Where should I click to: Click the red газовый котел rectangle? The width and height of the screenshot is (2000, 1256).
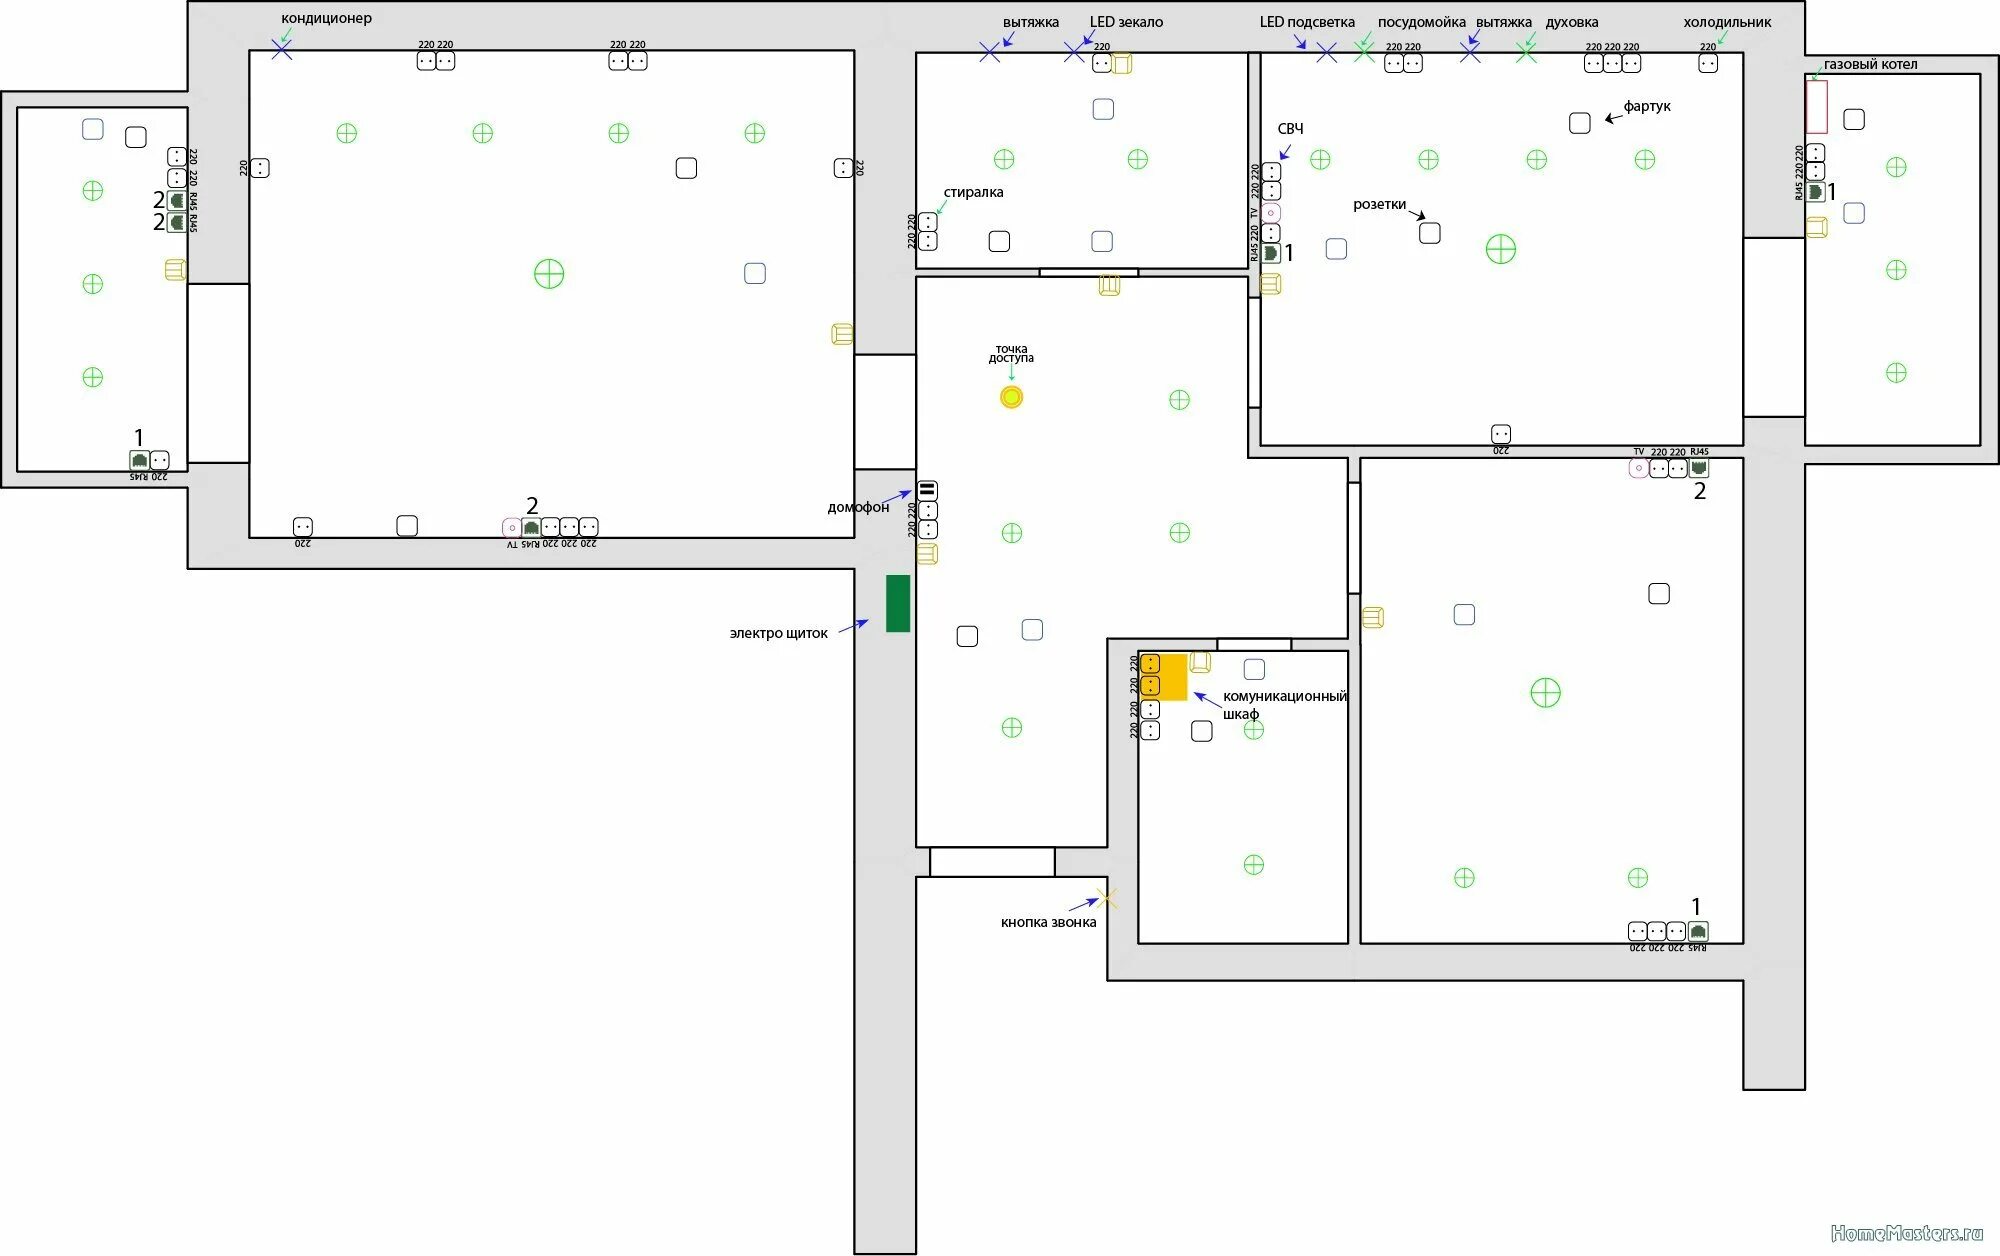pyautogui.click(x=1817, y=107)
